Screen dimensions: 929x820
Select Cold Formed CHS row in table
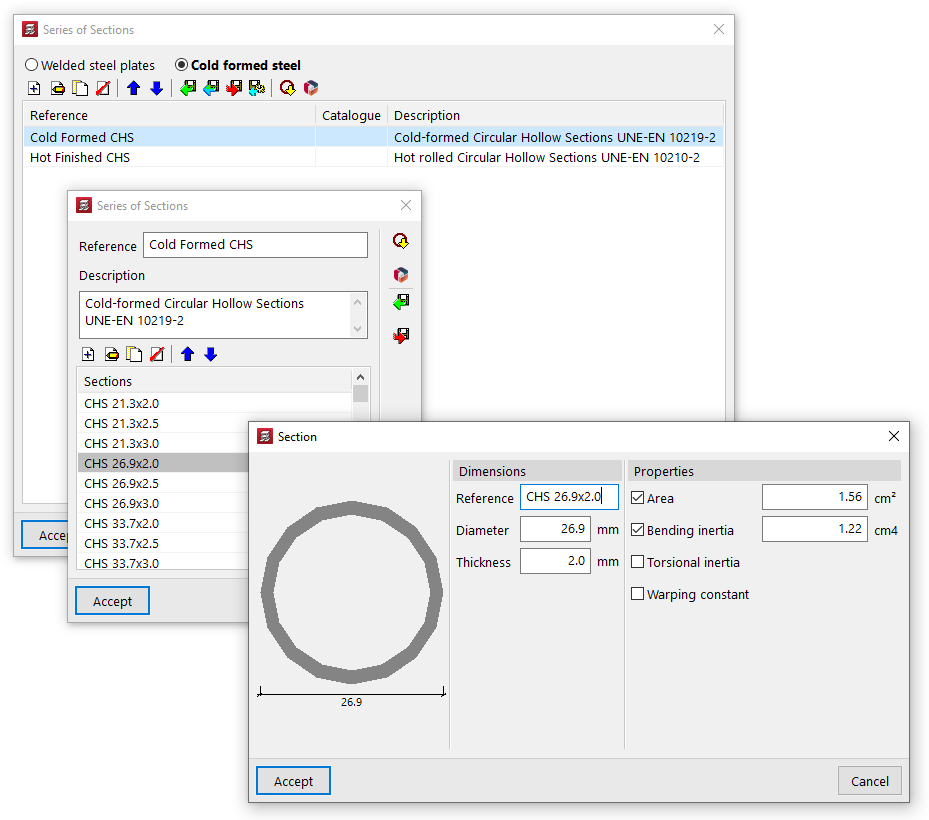(373, 137)
